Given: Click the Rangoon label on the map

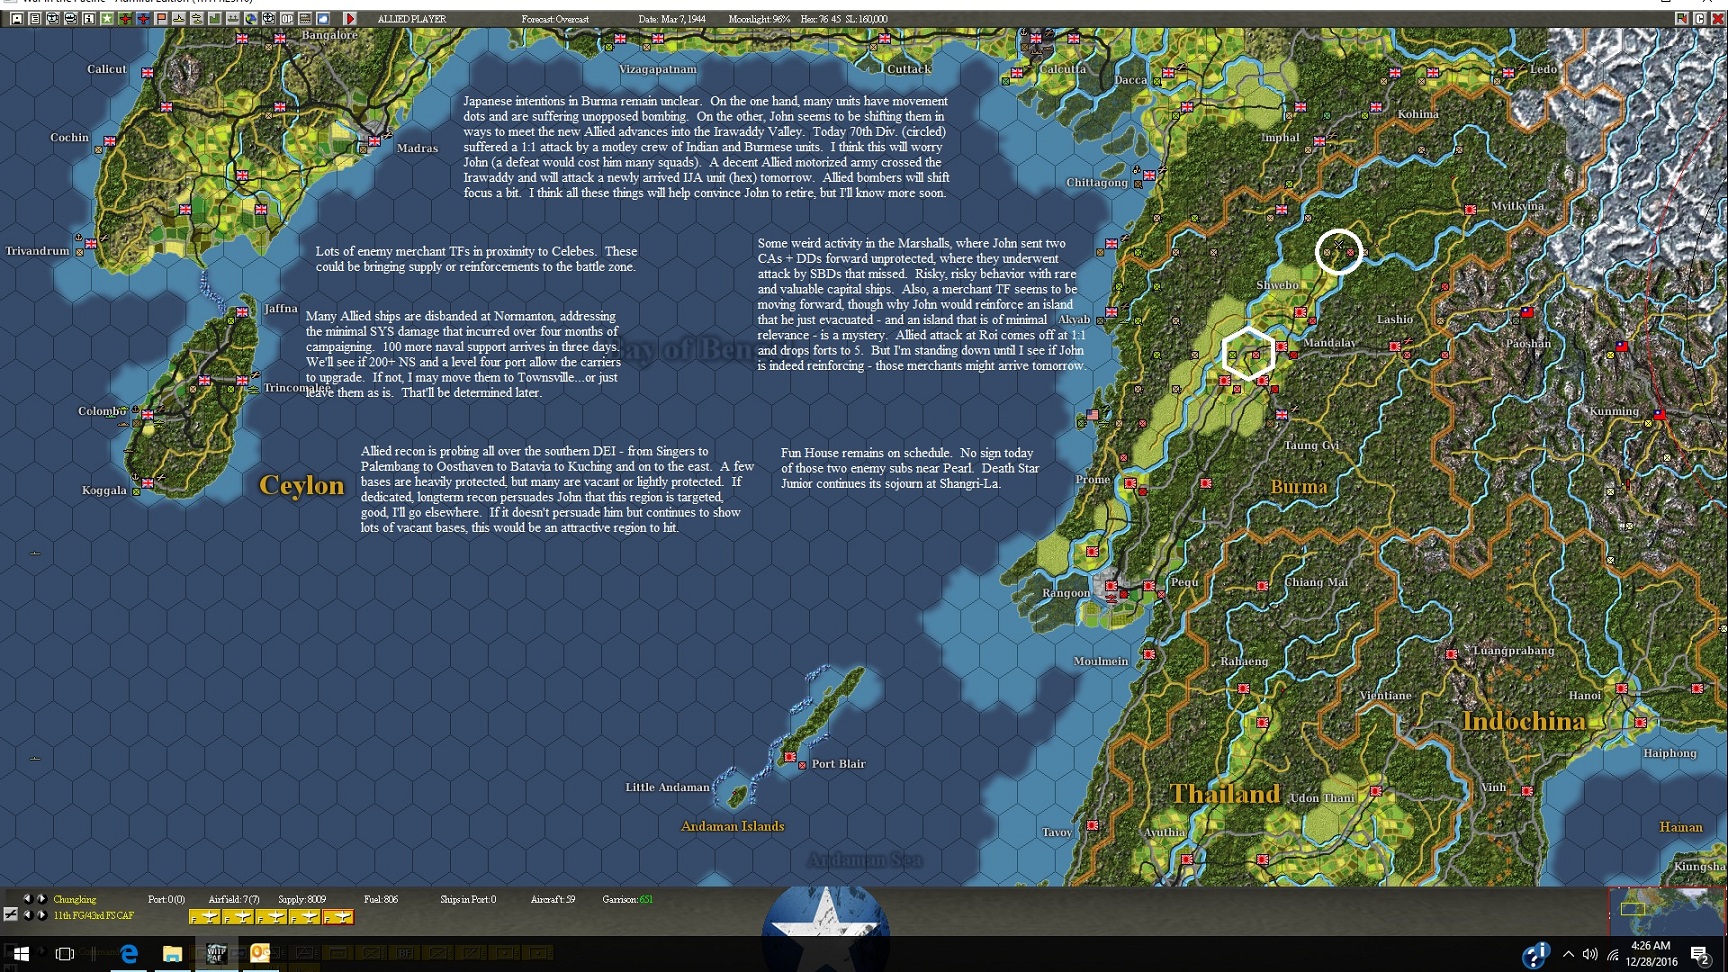Looking at the screenshot, I should tap(1066, 593).
